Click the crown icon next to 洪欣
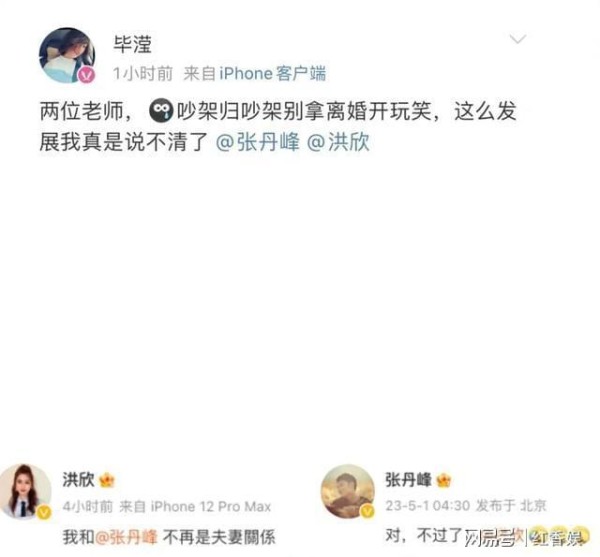The image size is (600, 557). [x=107, y=480]
